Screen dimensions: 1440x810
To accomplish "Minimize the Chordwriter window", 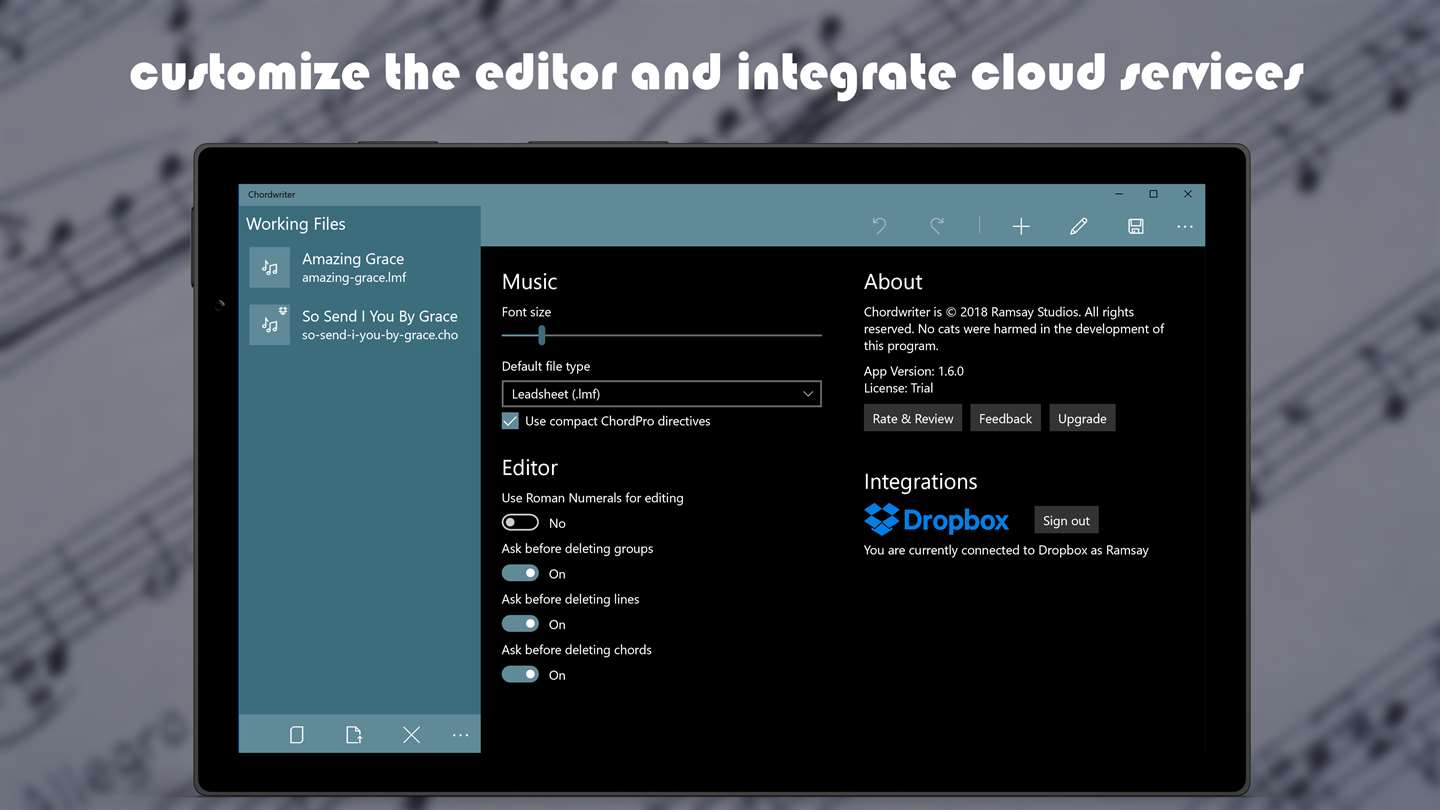I will [1119, 194].
